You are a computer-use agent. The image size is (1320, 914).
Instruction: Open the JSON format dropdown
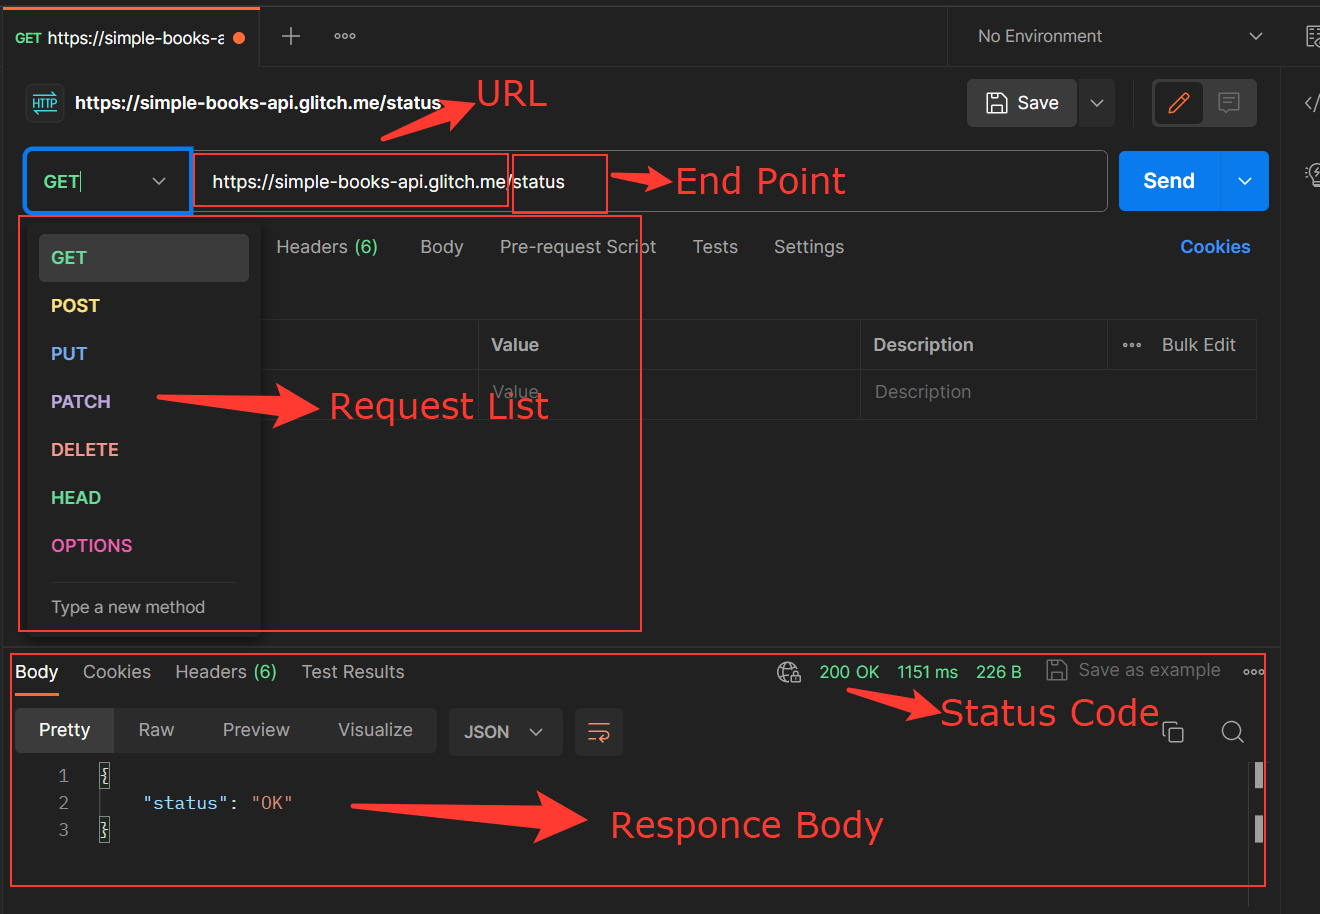tap(505, 732)
